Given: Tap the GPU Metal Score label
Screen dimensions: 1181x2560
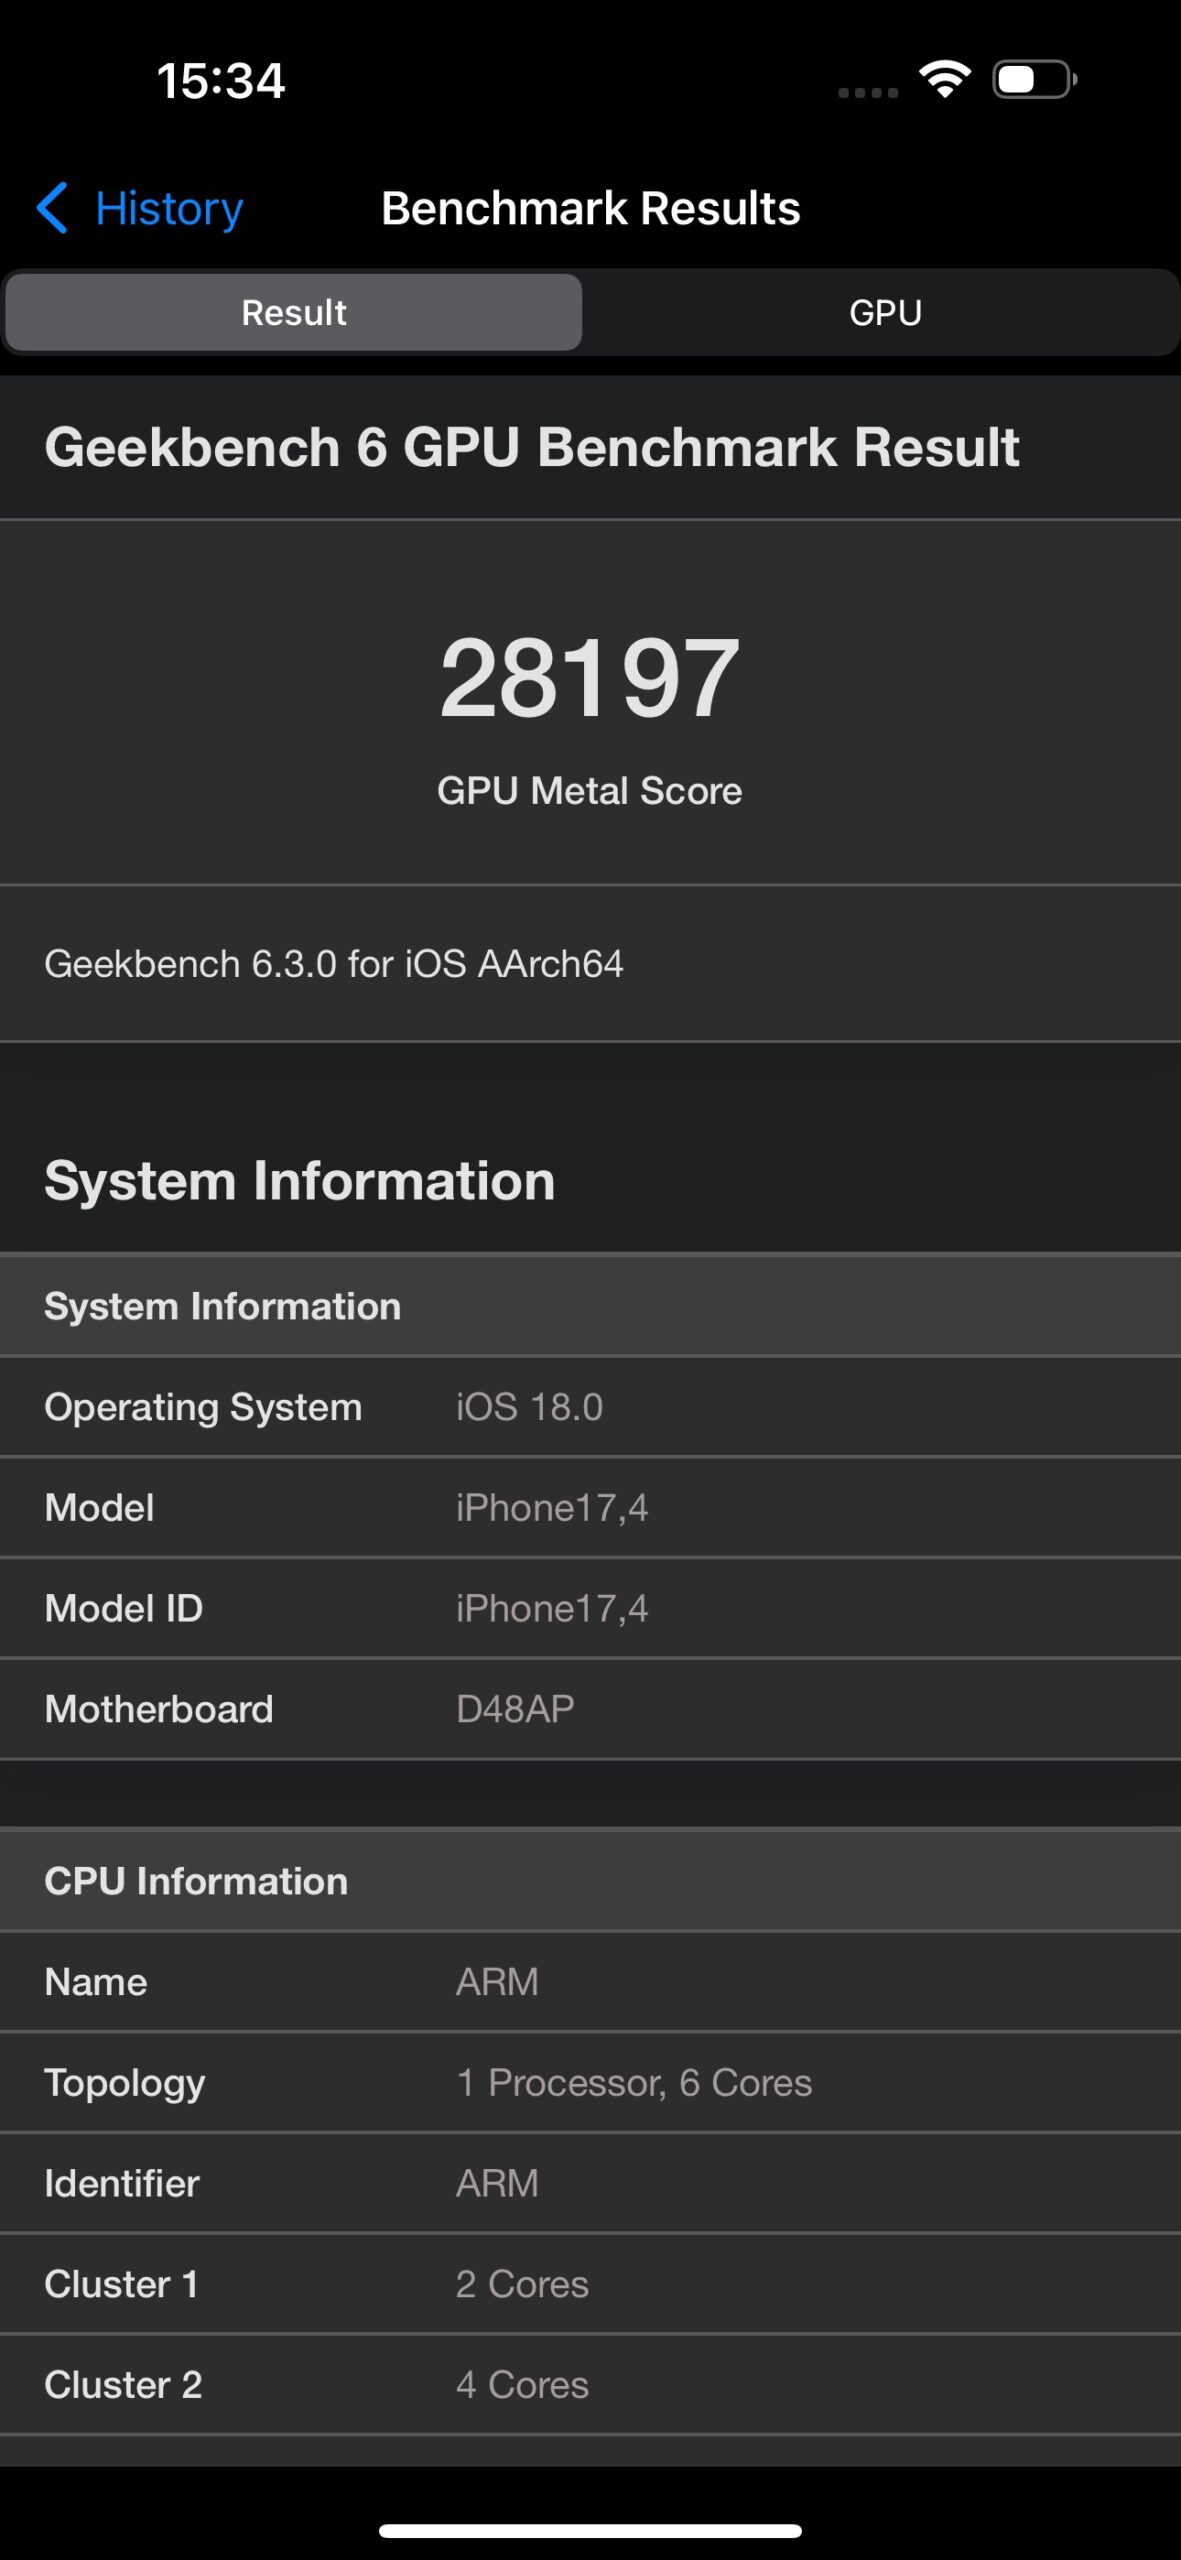Looking at the screenshot, I should pyautogui.click(x=590, y=791).
